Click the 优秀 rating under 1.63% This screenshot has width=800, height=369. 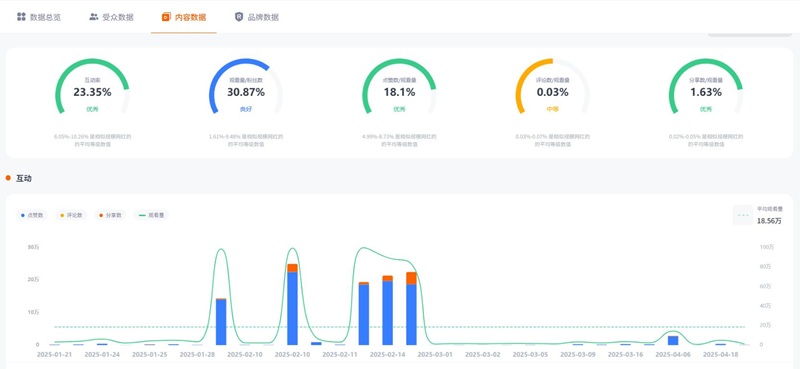(706, 109)
